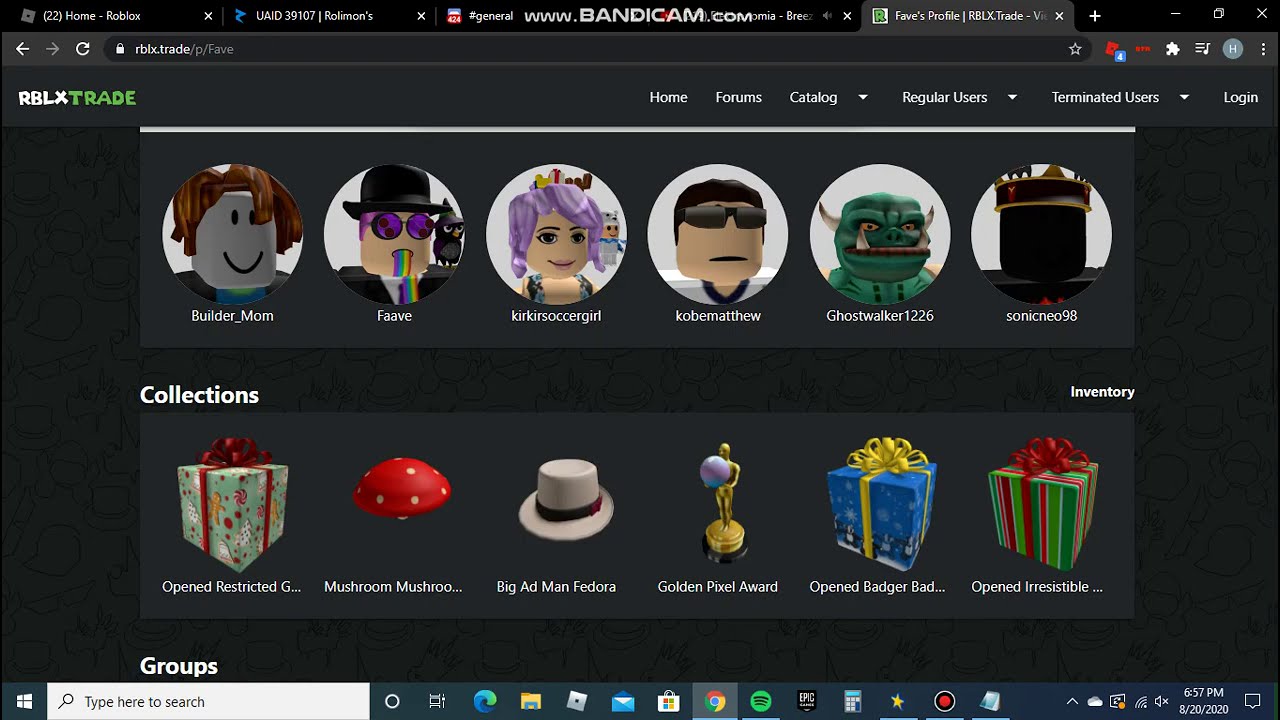Open the volume control in system tray

[1161, 702]
